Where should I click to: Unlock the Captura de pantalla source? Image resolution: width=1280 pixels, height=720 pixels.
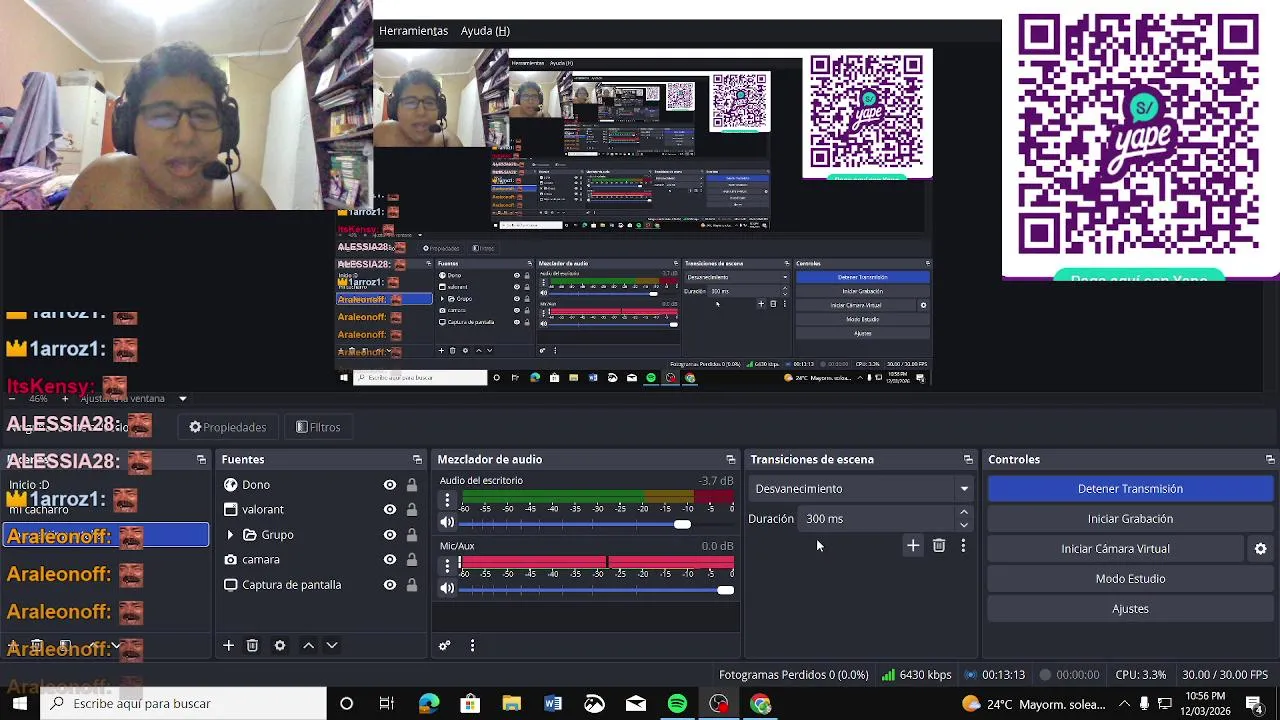click(x=411, y=585)
